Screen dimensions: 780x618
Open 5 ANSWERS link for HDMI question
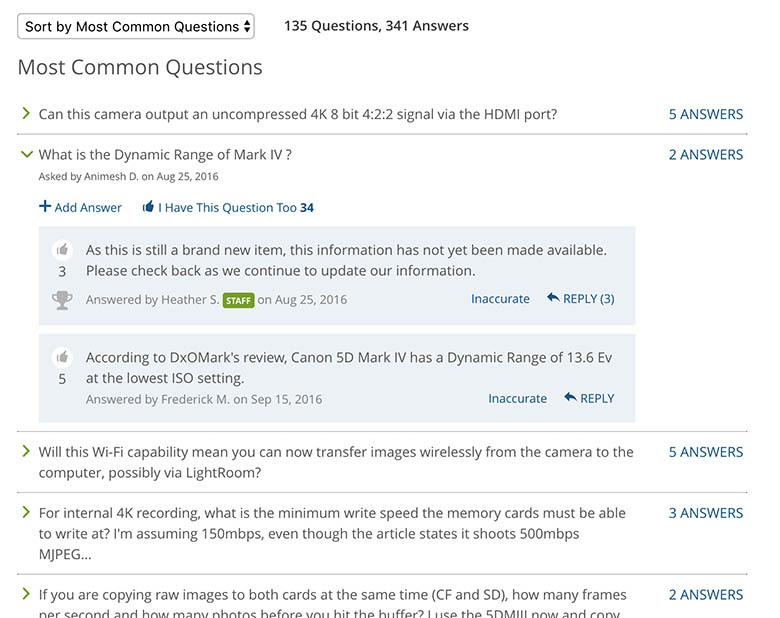(705, 114)
